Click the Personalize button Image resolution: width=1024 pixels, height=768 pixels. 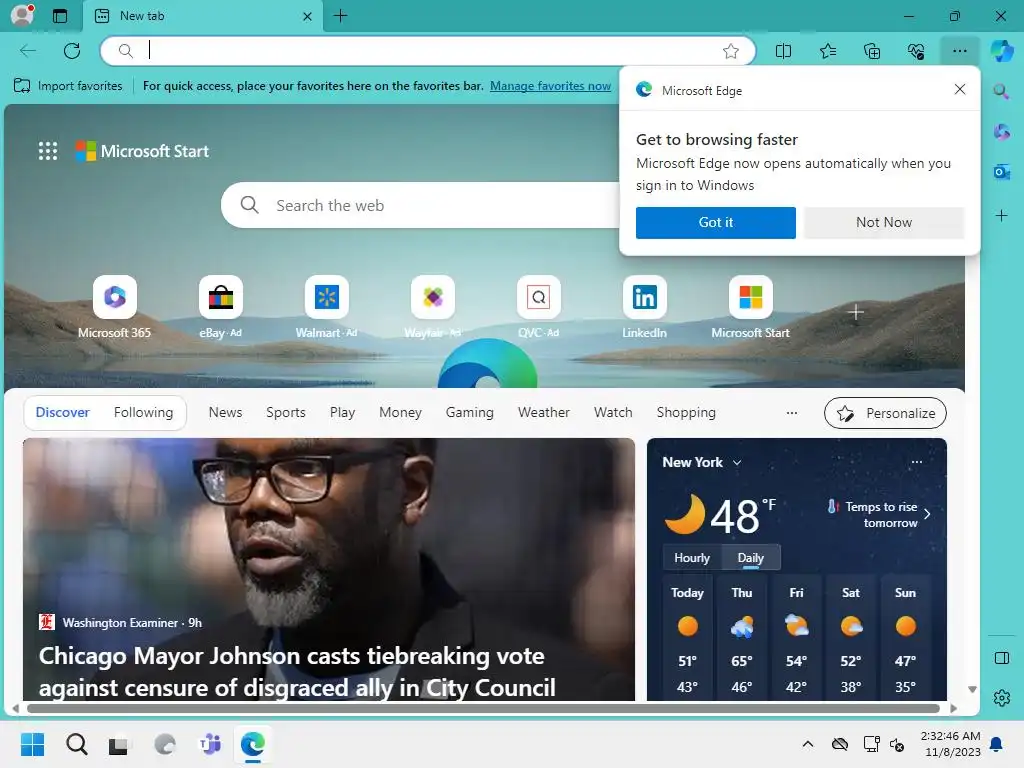(x=886, y=413)
